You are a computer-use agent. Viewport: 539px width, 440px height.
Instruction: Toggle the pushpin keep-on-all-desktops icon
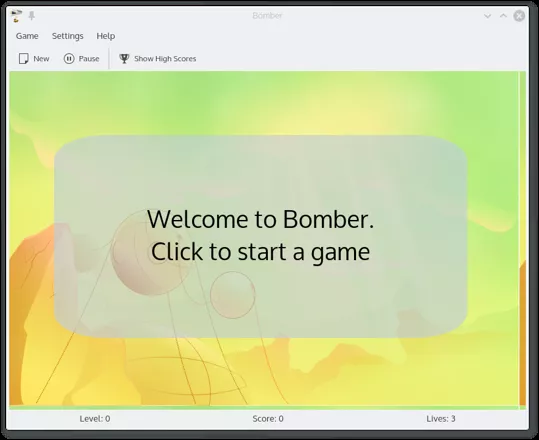(x=32, y=16)
